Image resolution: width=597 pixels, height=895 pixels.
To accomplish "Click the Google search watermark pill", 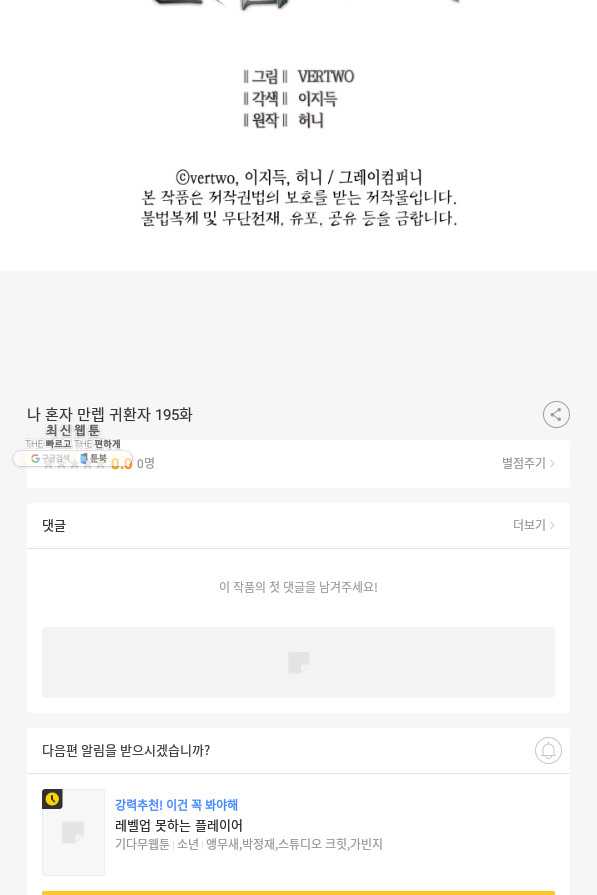I will 50,458.
